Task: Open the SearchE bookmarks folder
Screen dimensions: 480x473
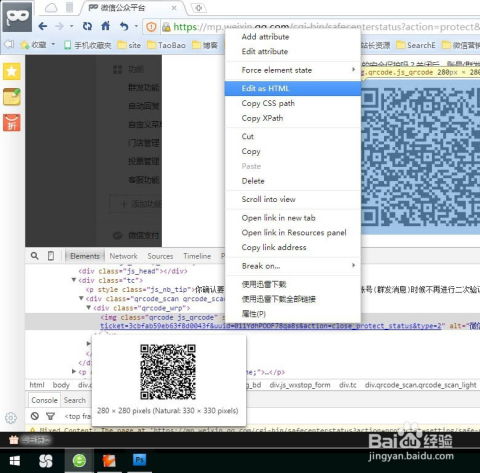Action: pos(416,45)
